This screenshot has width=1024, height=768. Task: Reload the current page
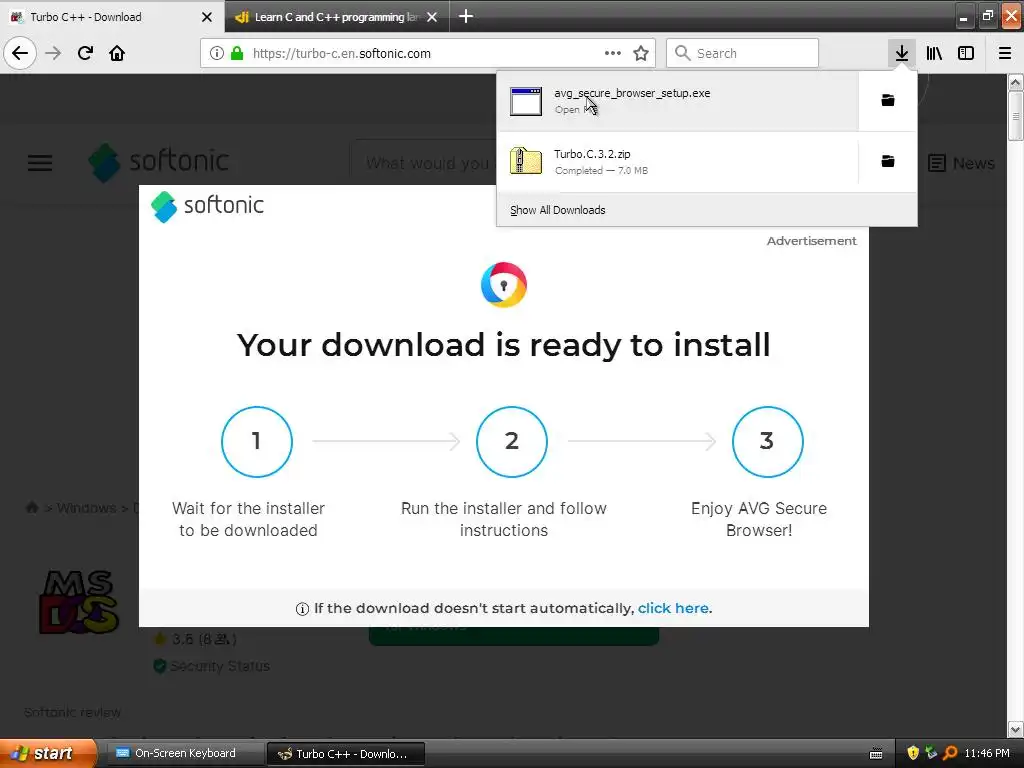click(x=85, y=53)
